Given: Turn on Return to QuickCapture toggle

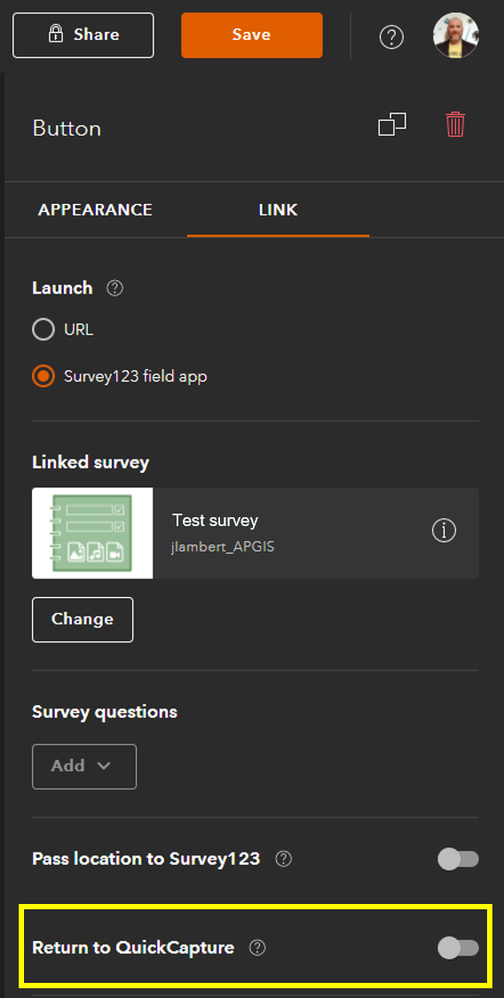Looking at the screenshot, I should (458, 948).
